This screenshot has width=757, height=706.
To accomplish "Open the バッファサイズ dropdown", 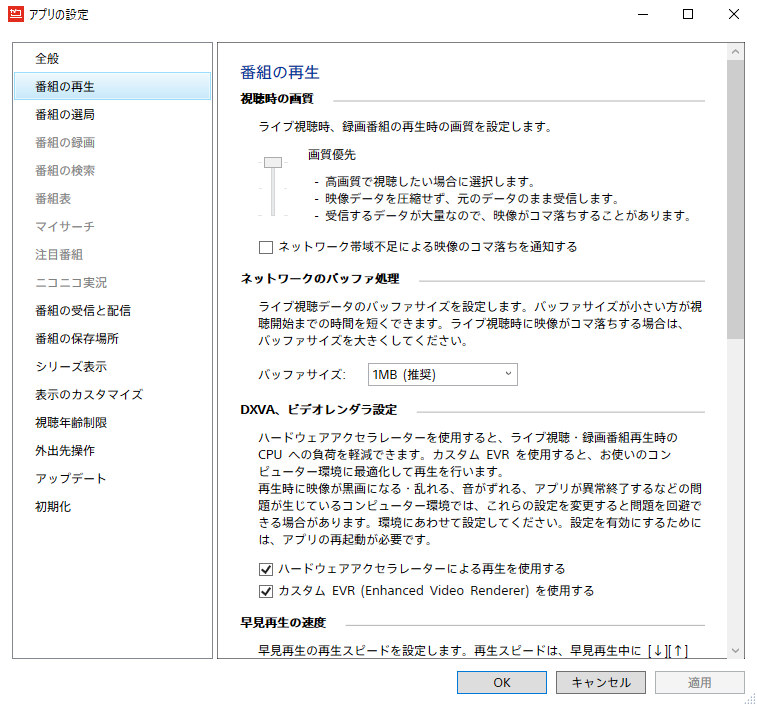I will click(x=442, y=375).
